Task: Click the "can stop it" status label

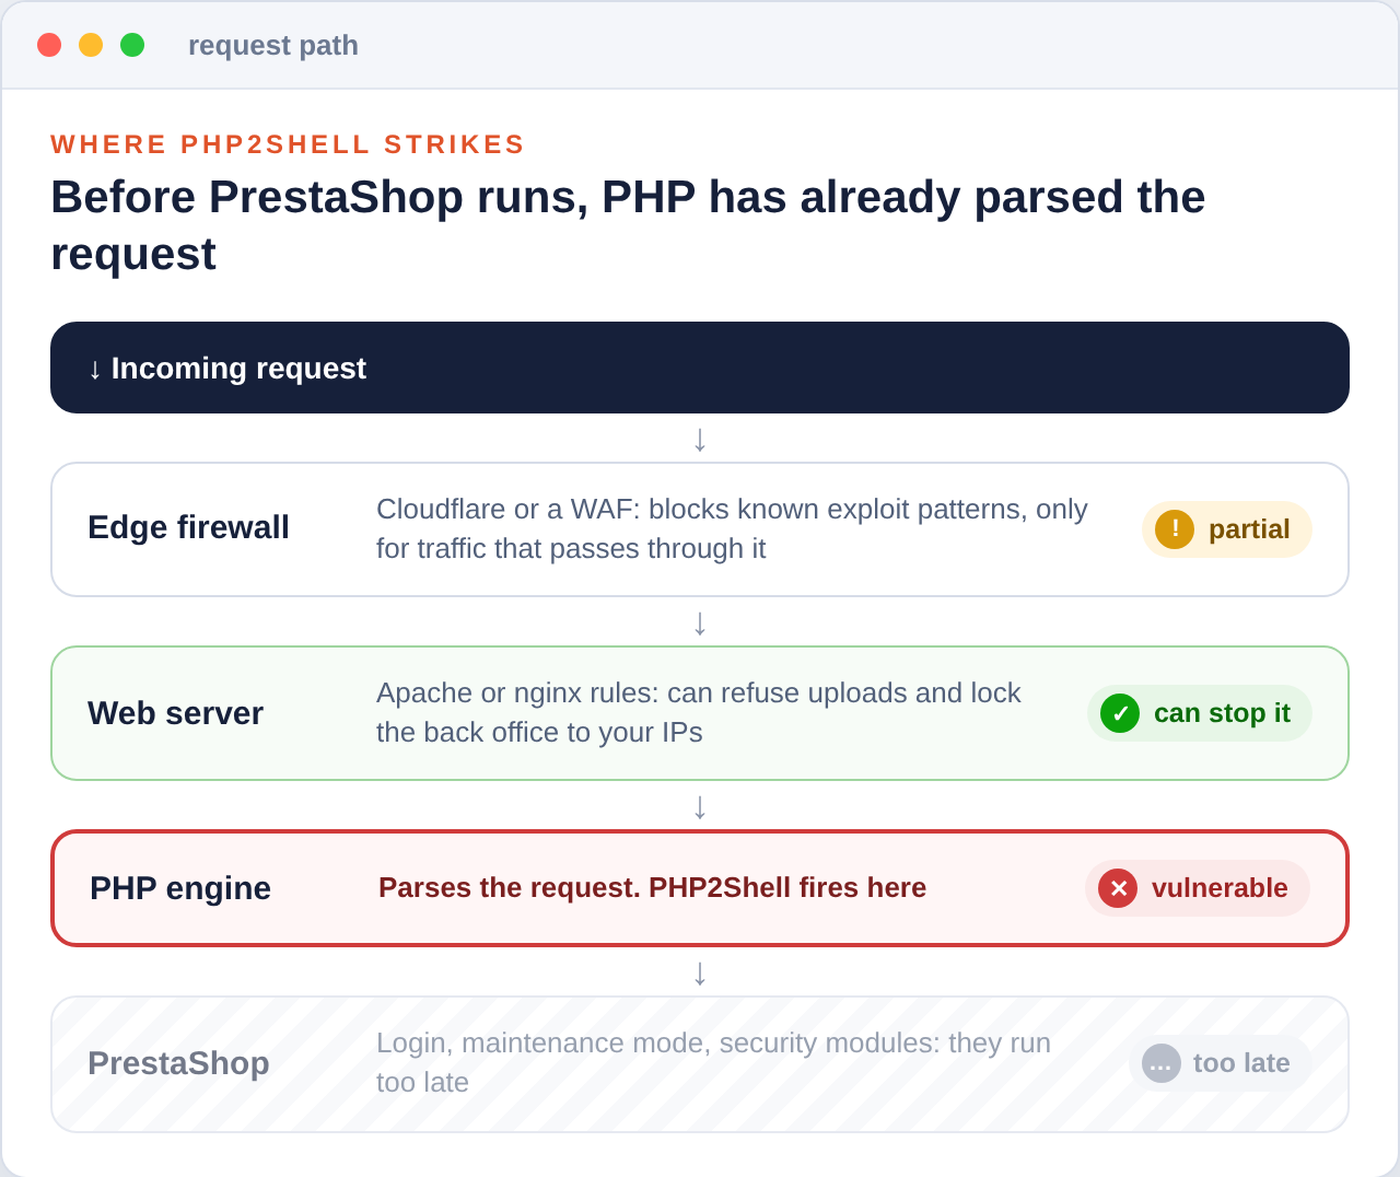Action: (1222, 713)
